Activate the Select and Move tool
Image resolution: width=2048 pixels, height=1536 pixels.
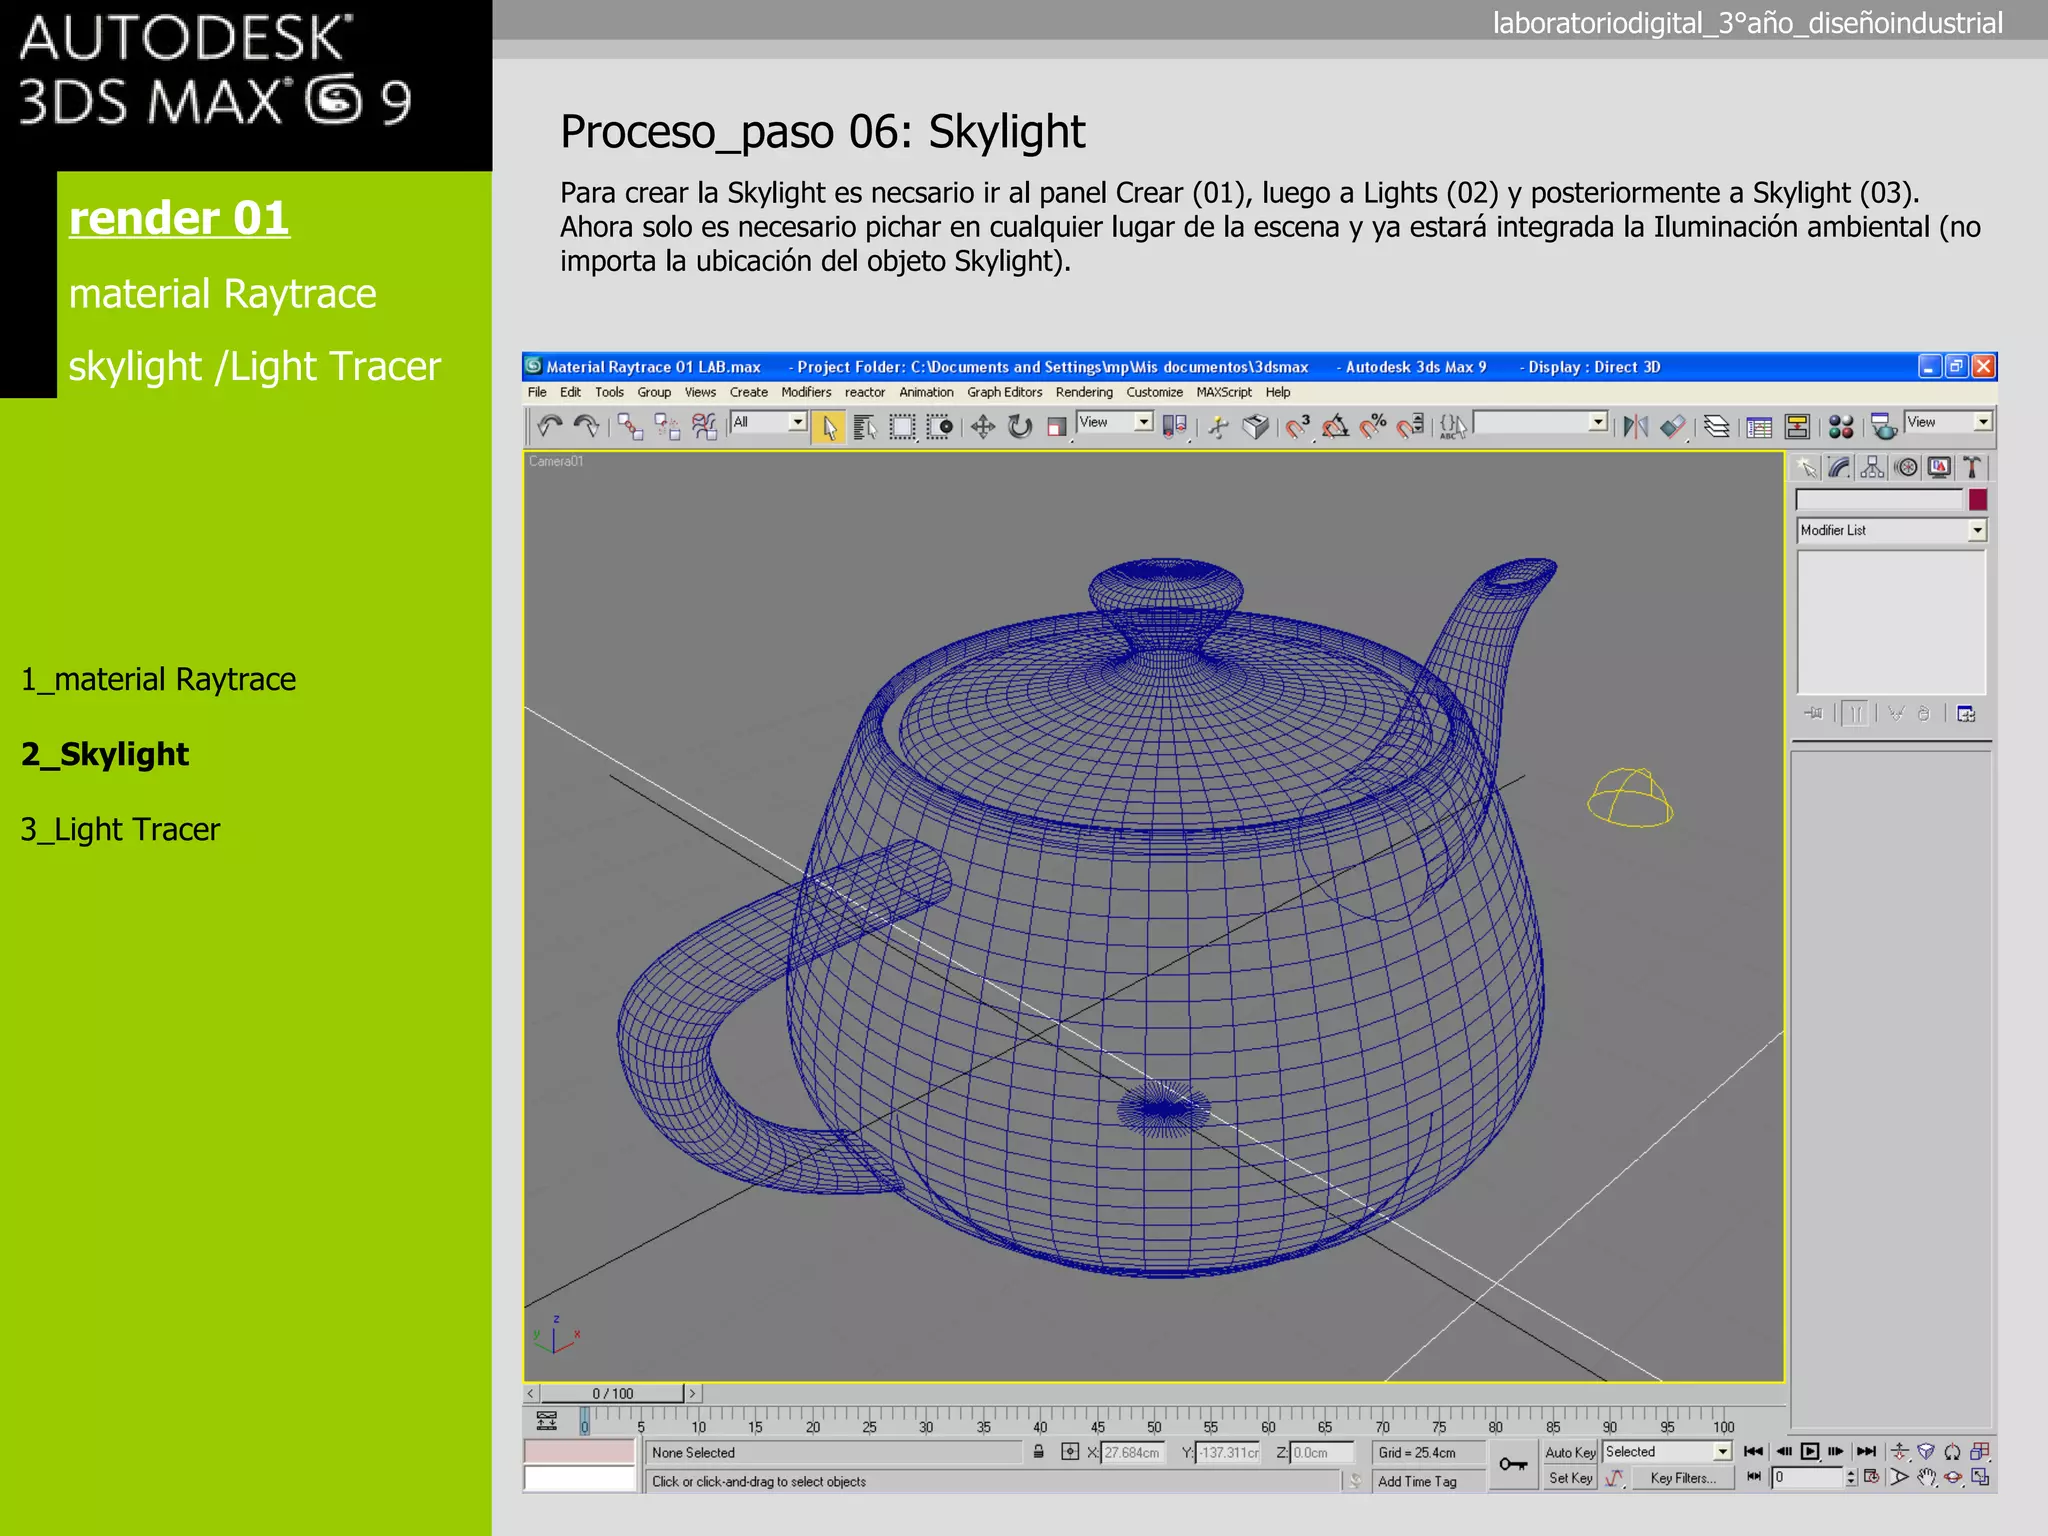pos(983,427)
